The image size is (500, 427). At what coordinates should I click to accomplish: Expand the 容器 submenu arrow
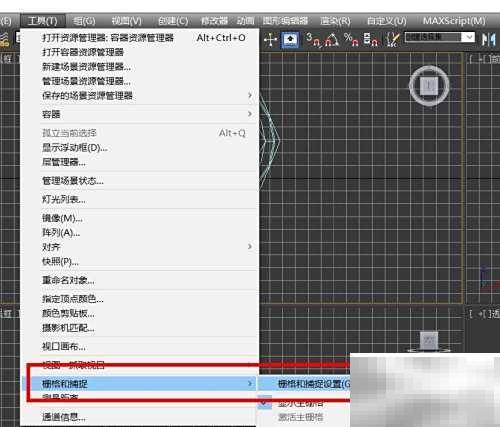[250, 114]
